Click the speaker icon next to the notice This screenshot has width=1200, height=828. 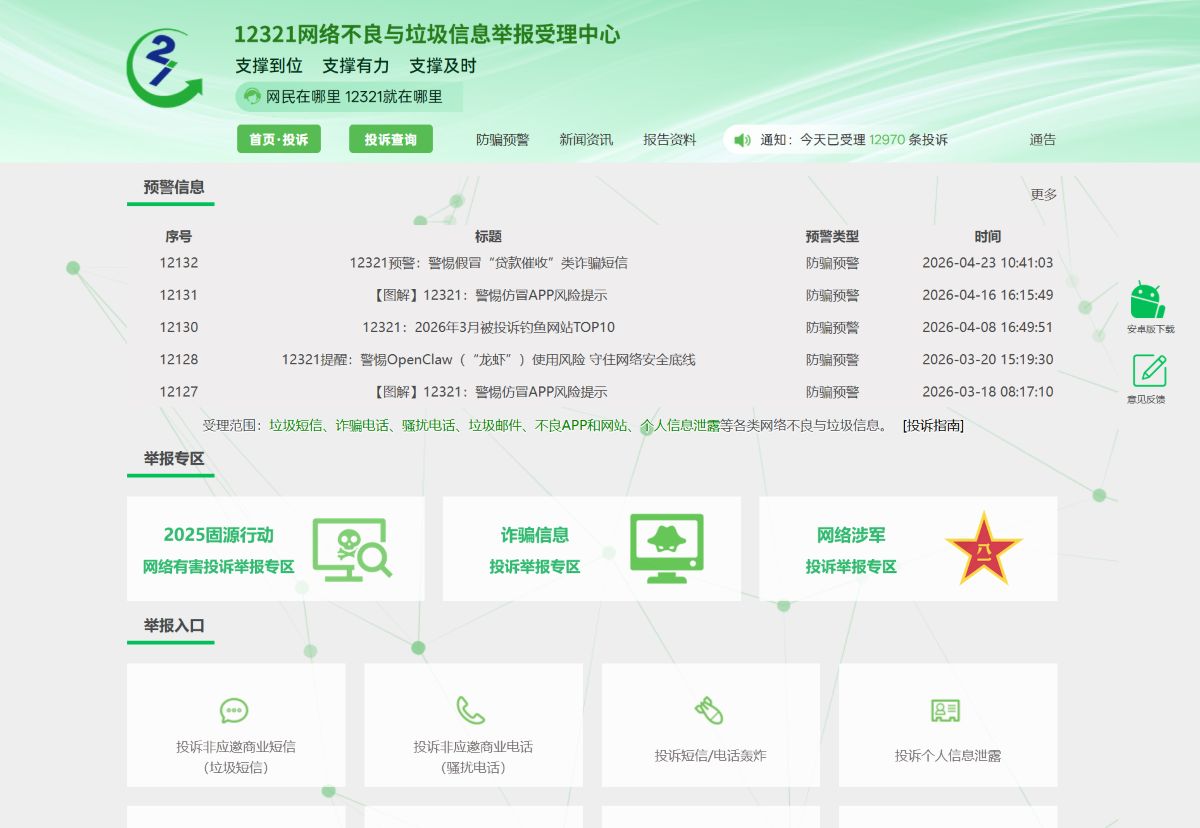[740, 139]
